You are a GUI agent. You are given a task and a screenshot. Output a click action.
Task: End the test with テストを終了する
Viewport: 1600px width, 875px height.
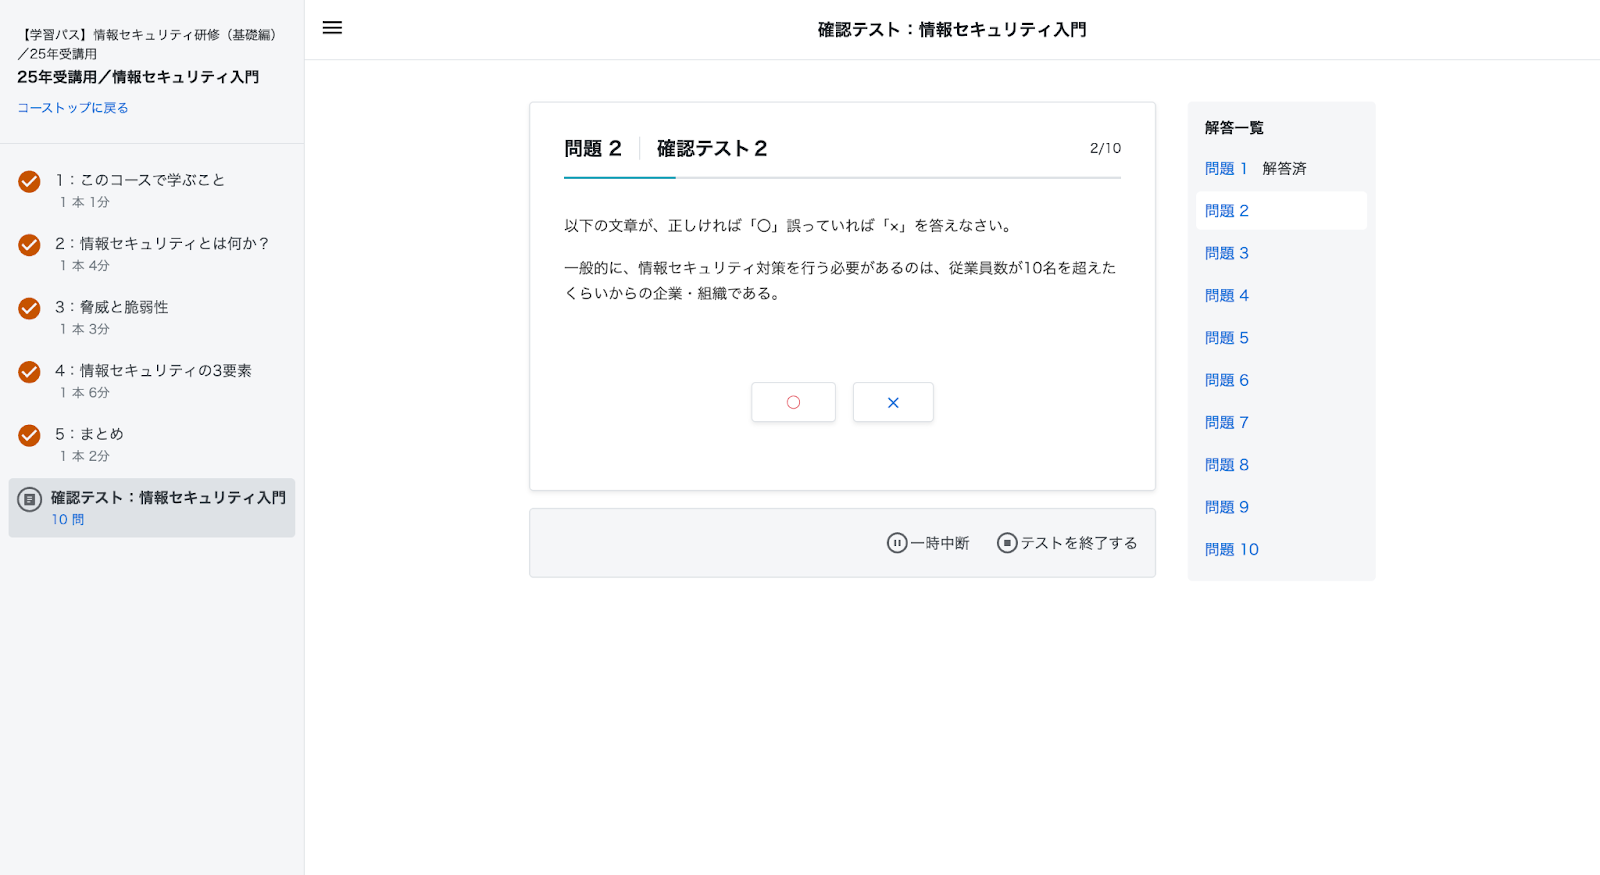[x=1067, y=543]
